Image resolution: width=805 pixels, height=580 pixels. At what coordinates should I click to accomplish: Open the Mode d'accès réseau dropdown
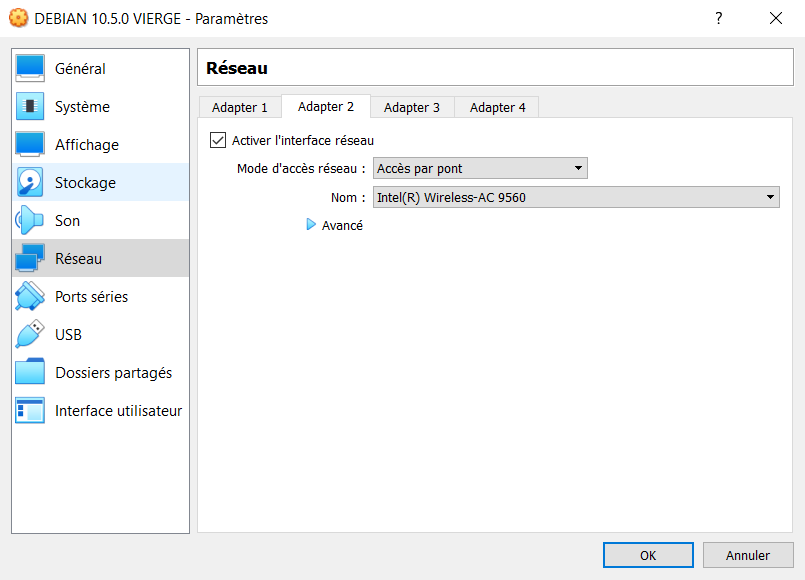480,167
